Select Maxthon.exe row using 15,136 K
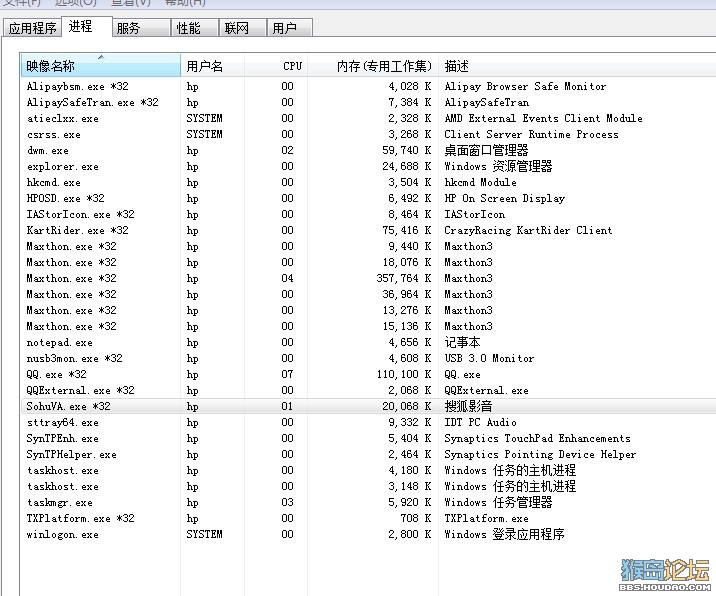The image size is (716, 596). point(368,326)
